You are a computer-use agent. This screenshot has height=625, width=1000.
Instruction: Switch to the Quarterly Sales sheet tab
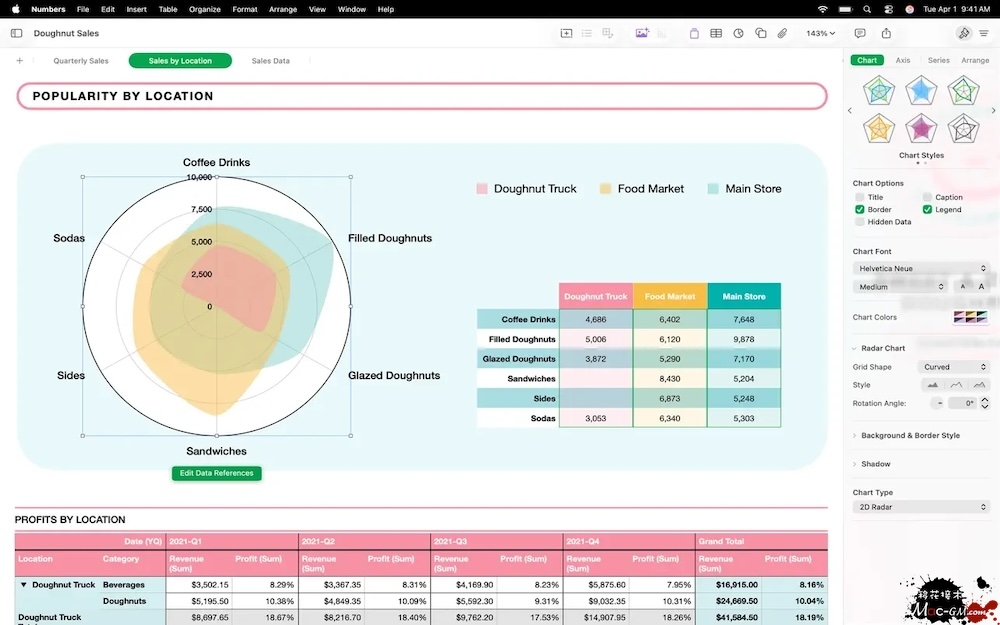(x=81, y=61)
